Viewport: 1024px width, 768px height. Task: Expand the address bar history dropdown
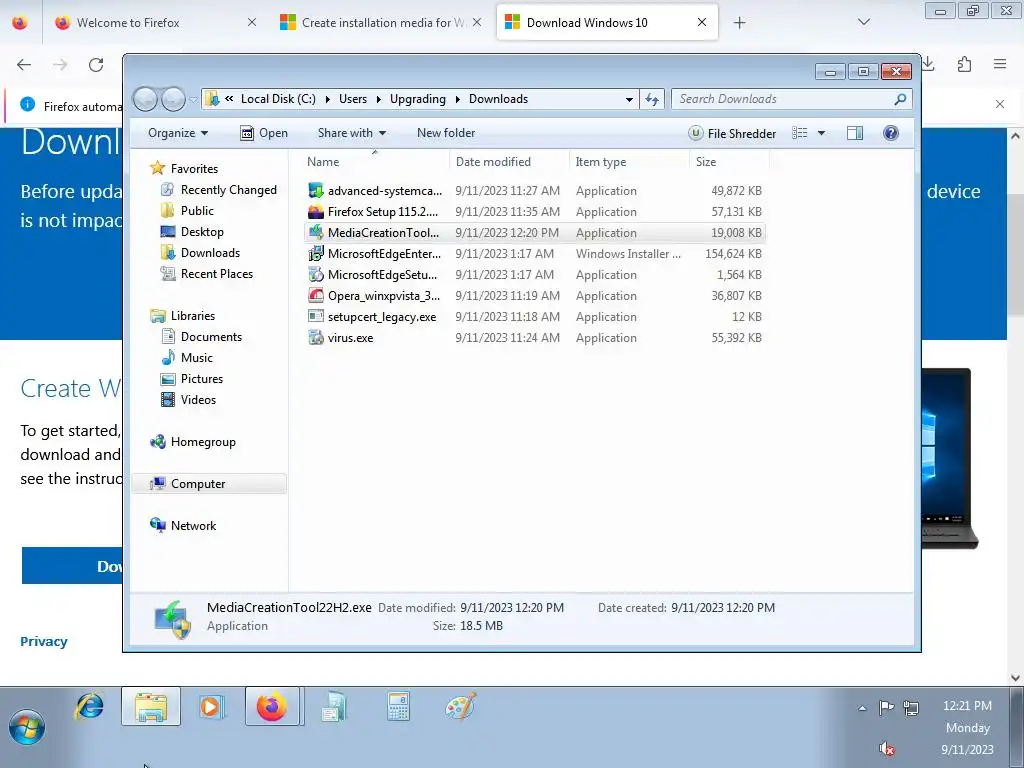coord(629,99)
